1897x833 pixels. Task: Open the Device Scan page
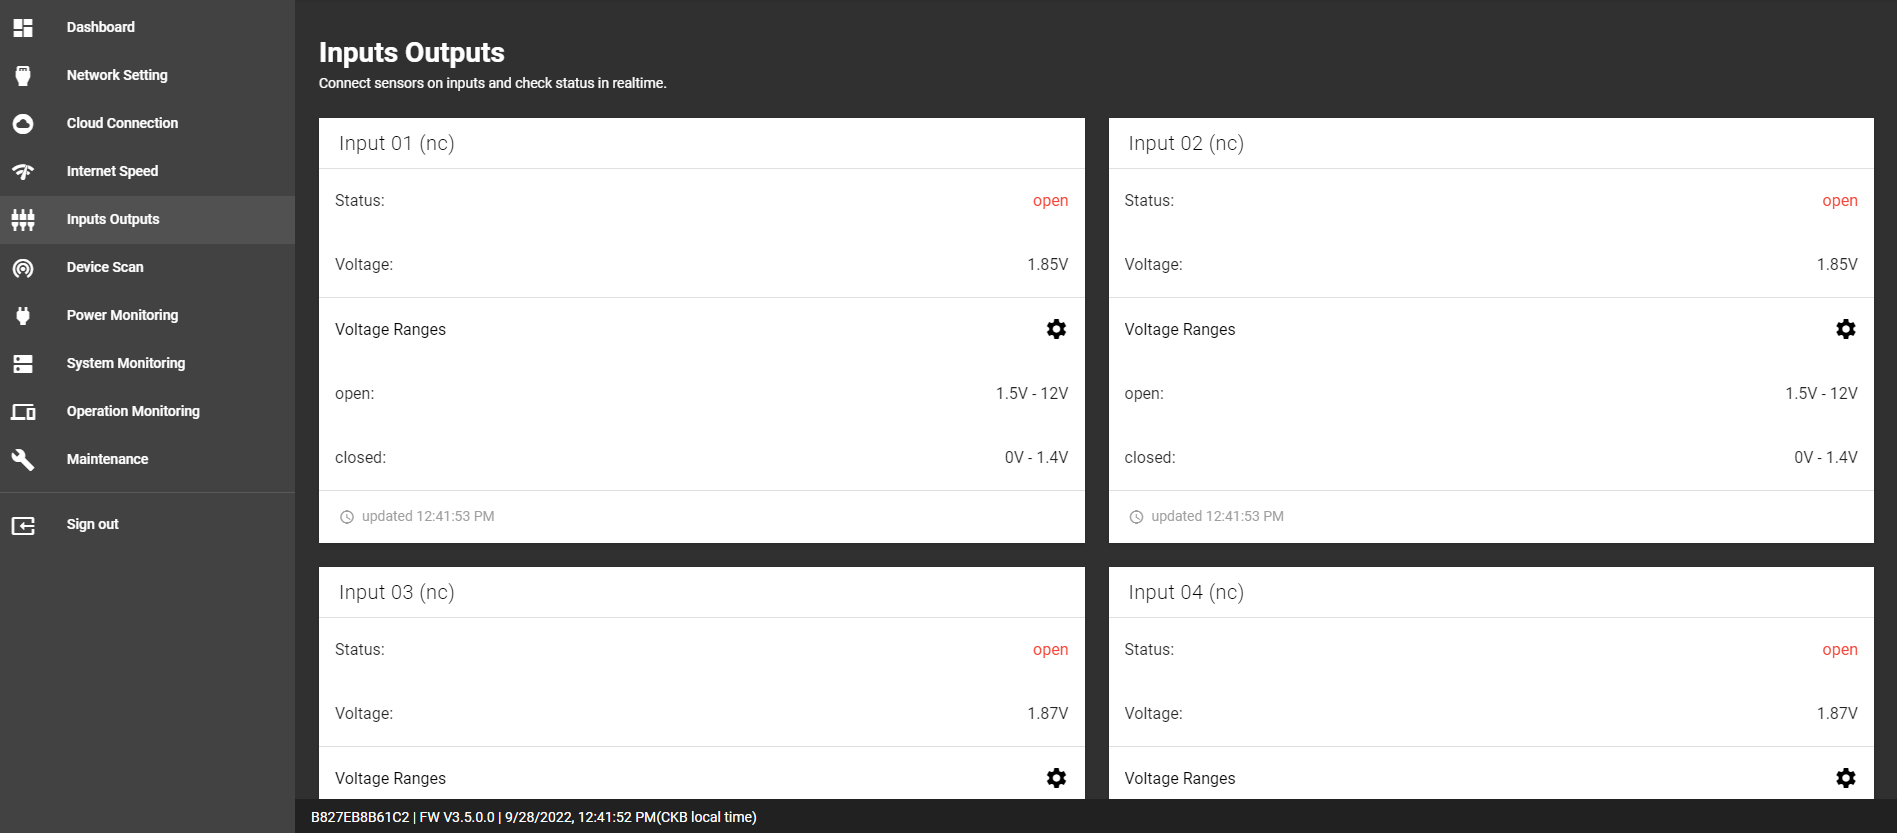click(147, 267)
